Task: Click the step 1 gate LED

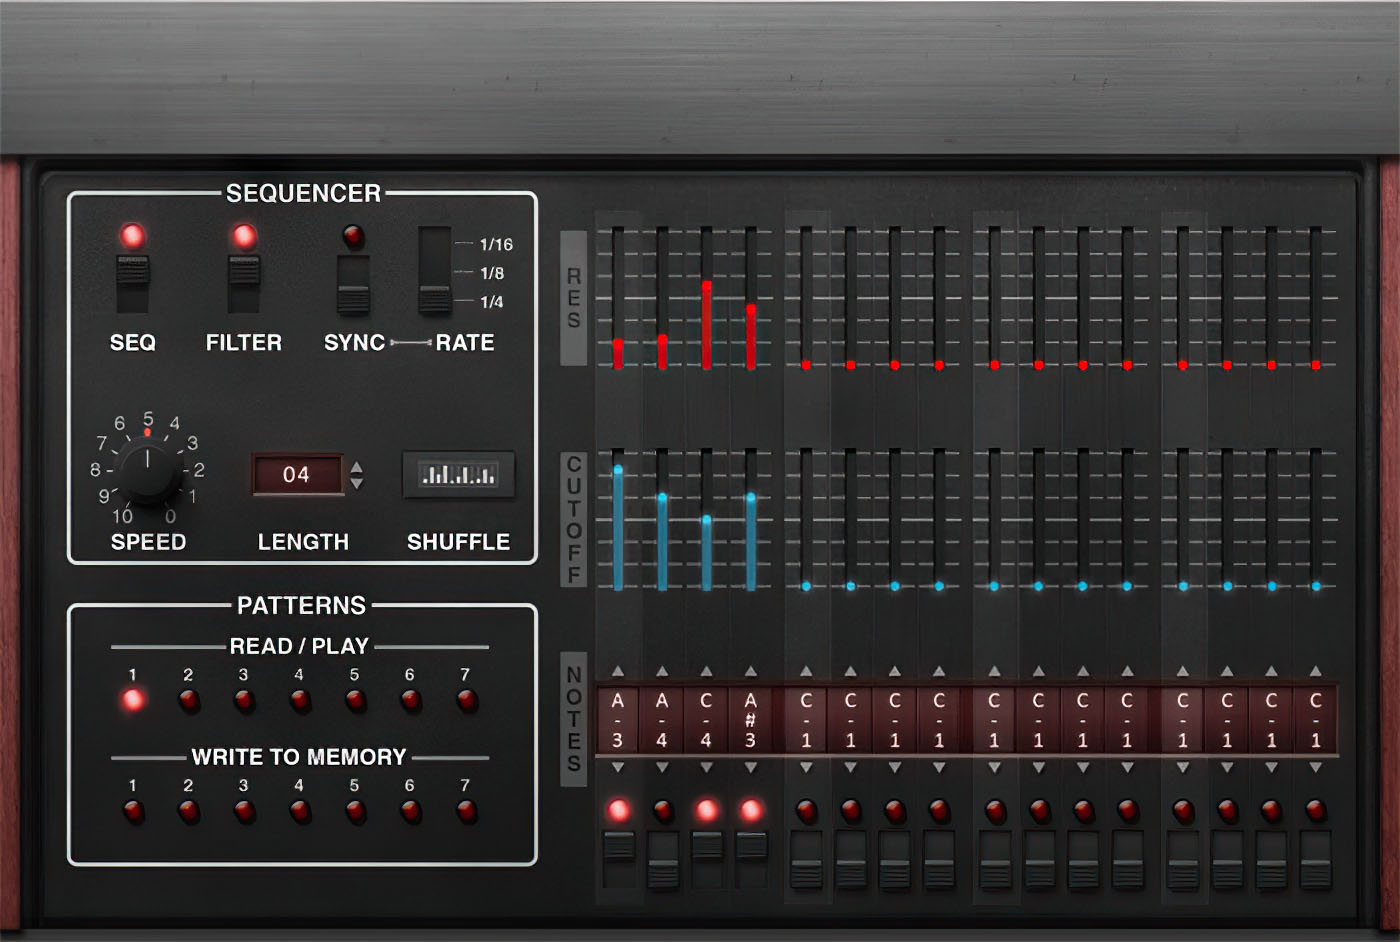Action: tap(619, 809)
